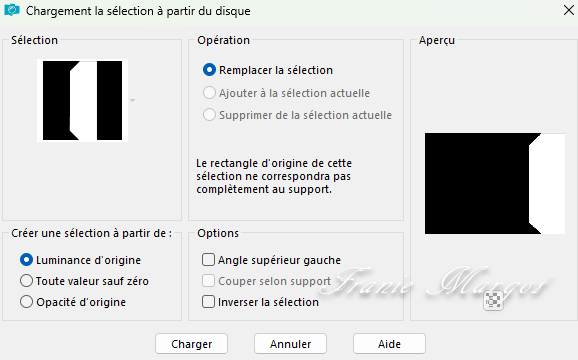
Task: Select the Opacité d'origine radio button
Action: pos(73,302)
